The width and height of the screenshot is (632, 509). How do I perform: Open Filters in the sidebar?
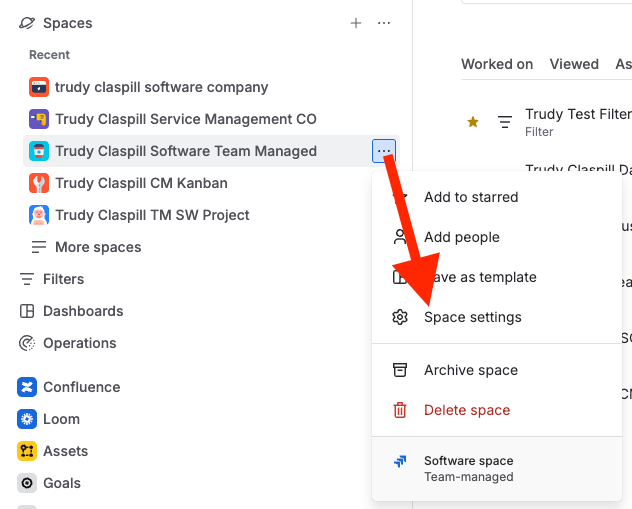click(x=63, y=279)
